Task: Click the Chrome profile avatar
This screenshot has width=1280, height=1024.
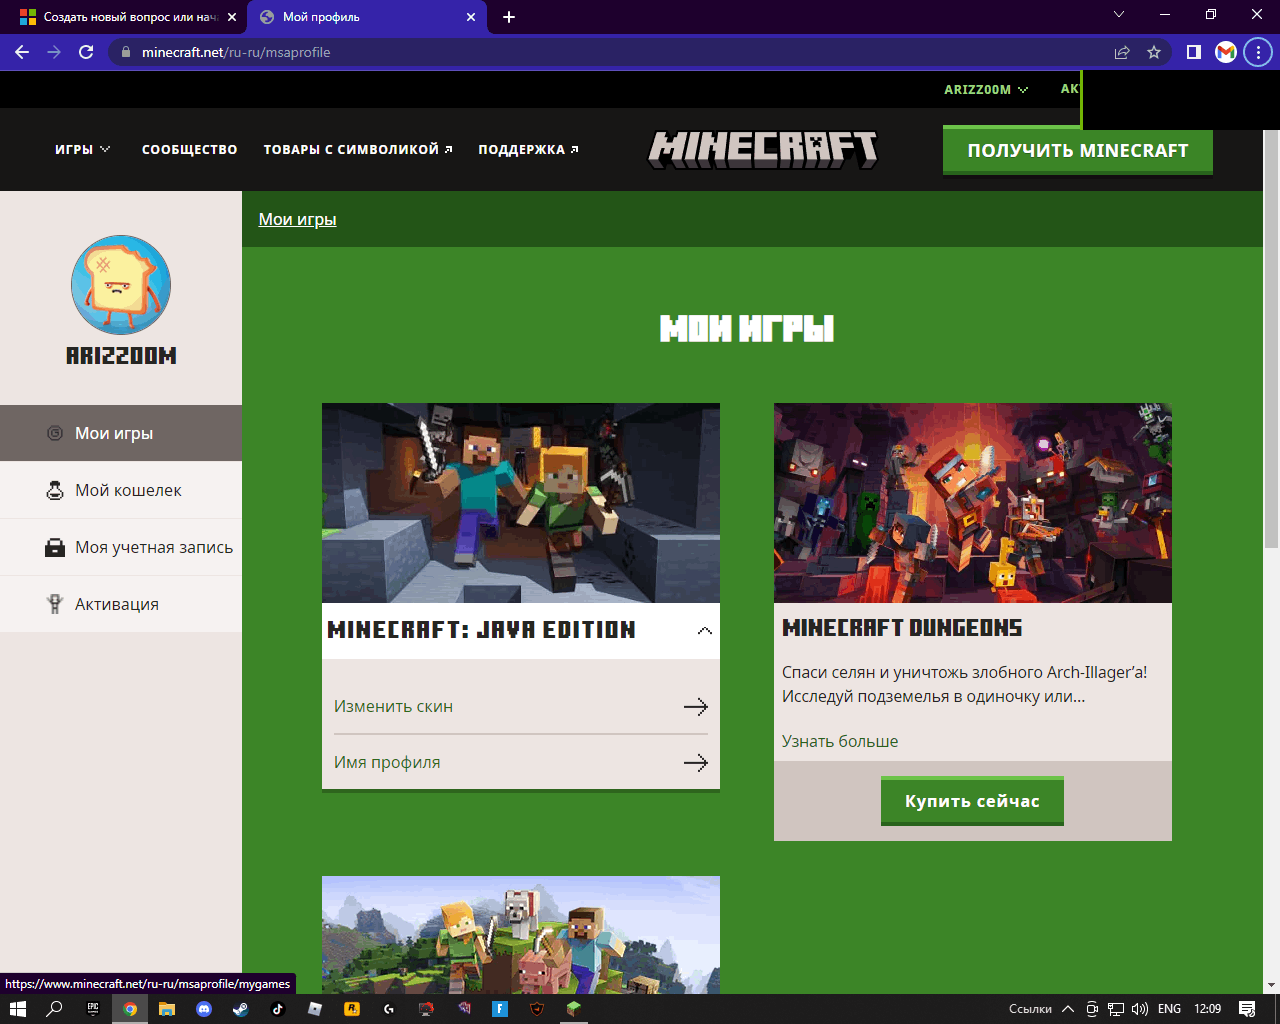Action: [x=1226, y=52]
